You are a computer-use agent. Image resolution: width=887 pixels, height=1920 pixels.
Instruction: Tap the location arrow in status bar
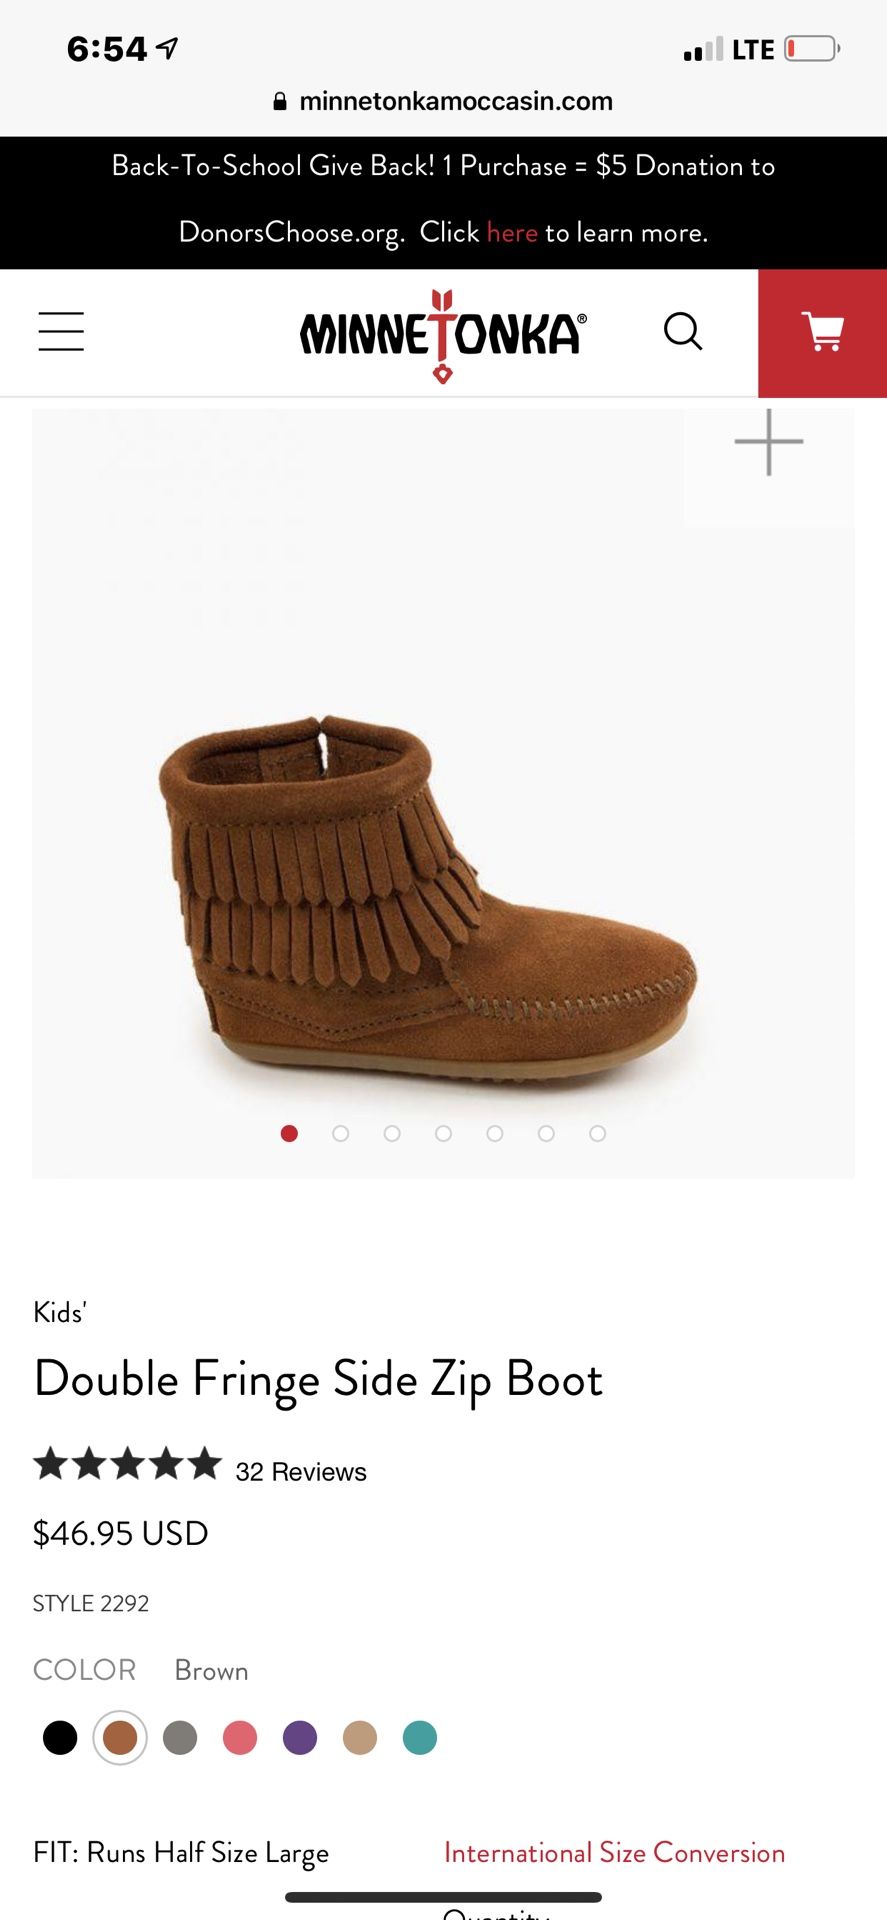point(167,48)
